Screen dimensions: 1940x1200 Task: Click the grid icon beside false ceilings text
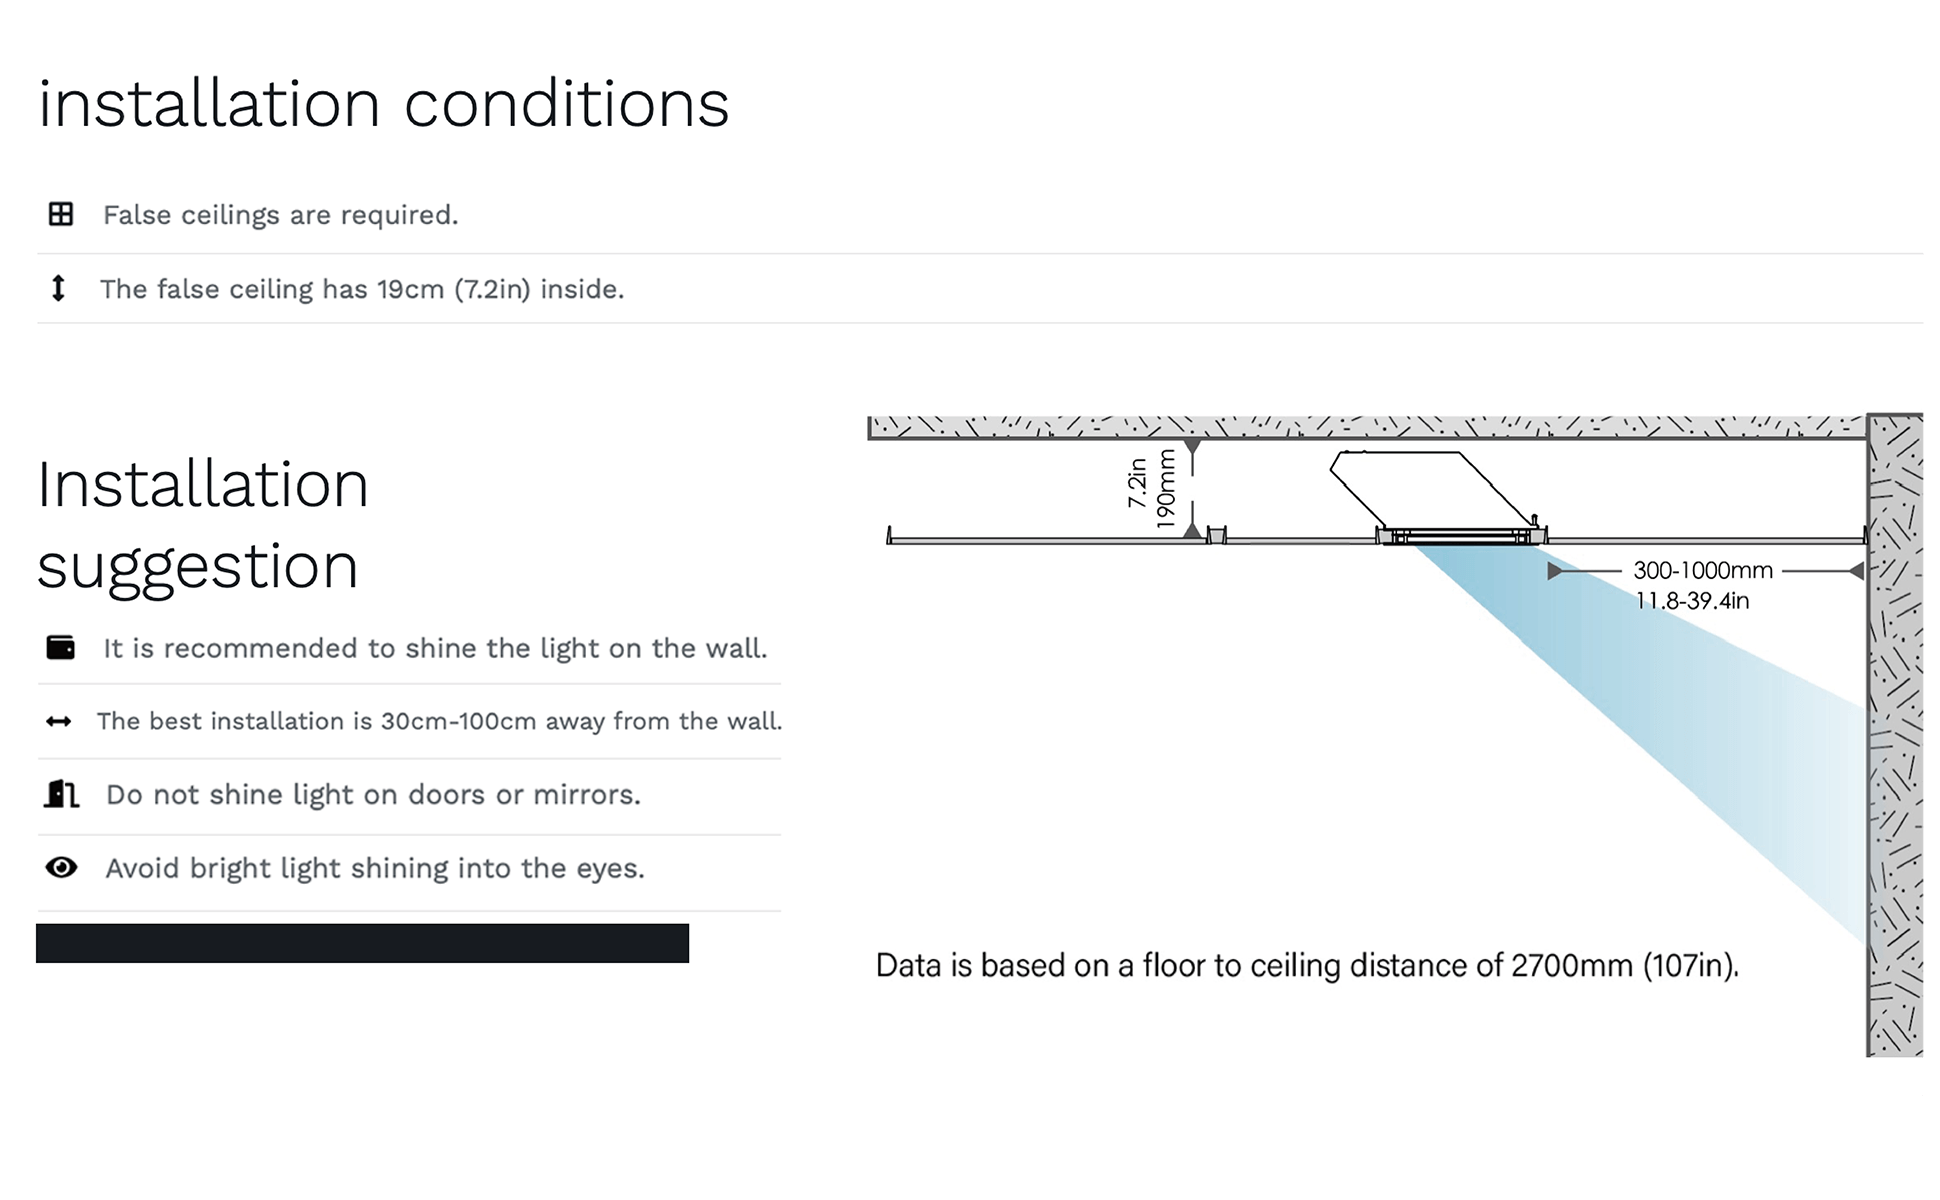pos(61,214)
